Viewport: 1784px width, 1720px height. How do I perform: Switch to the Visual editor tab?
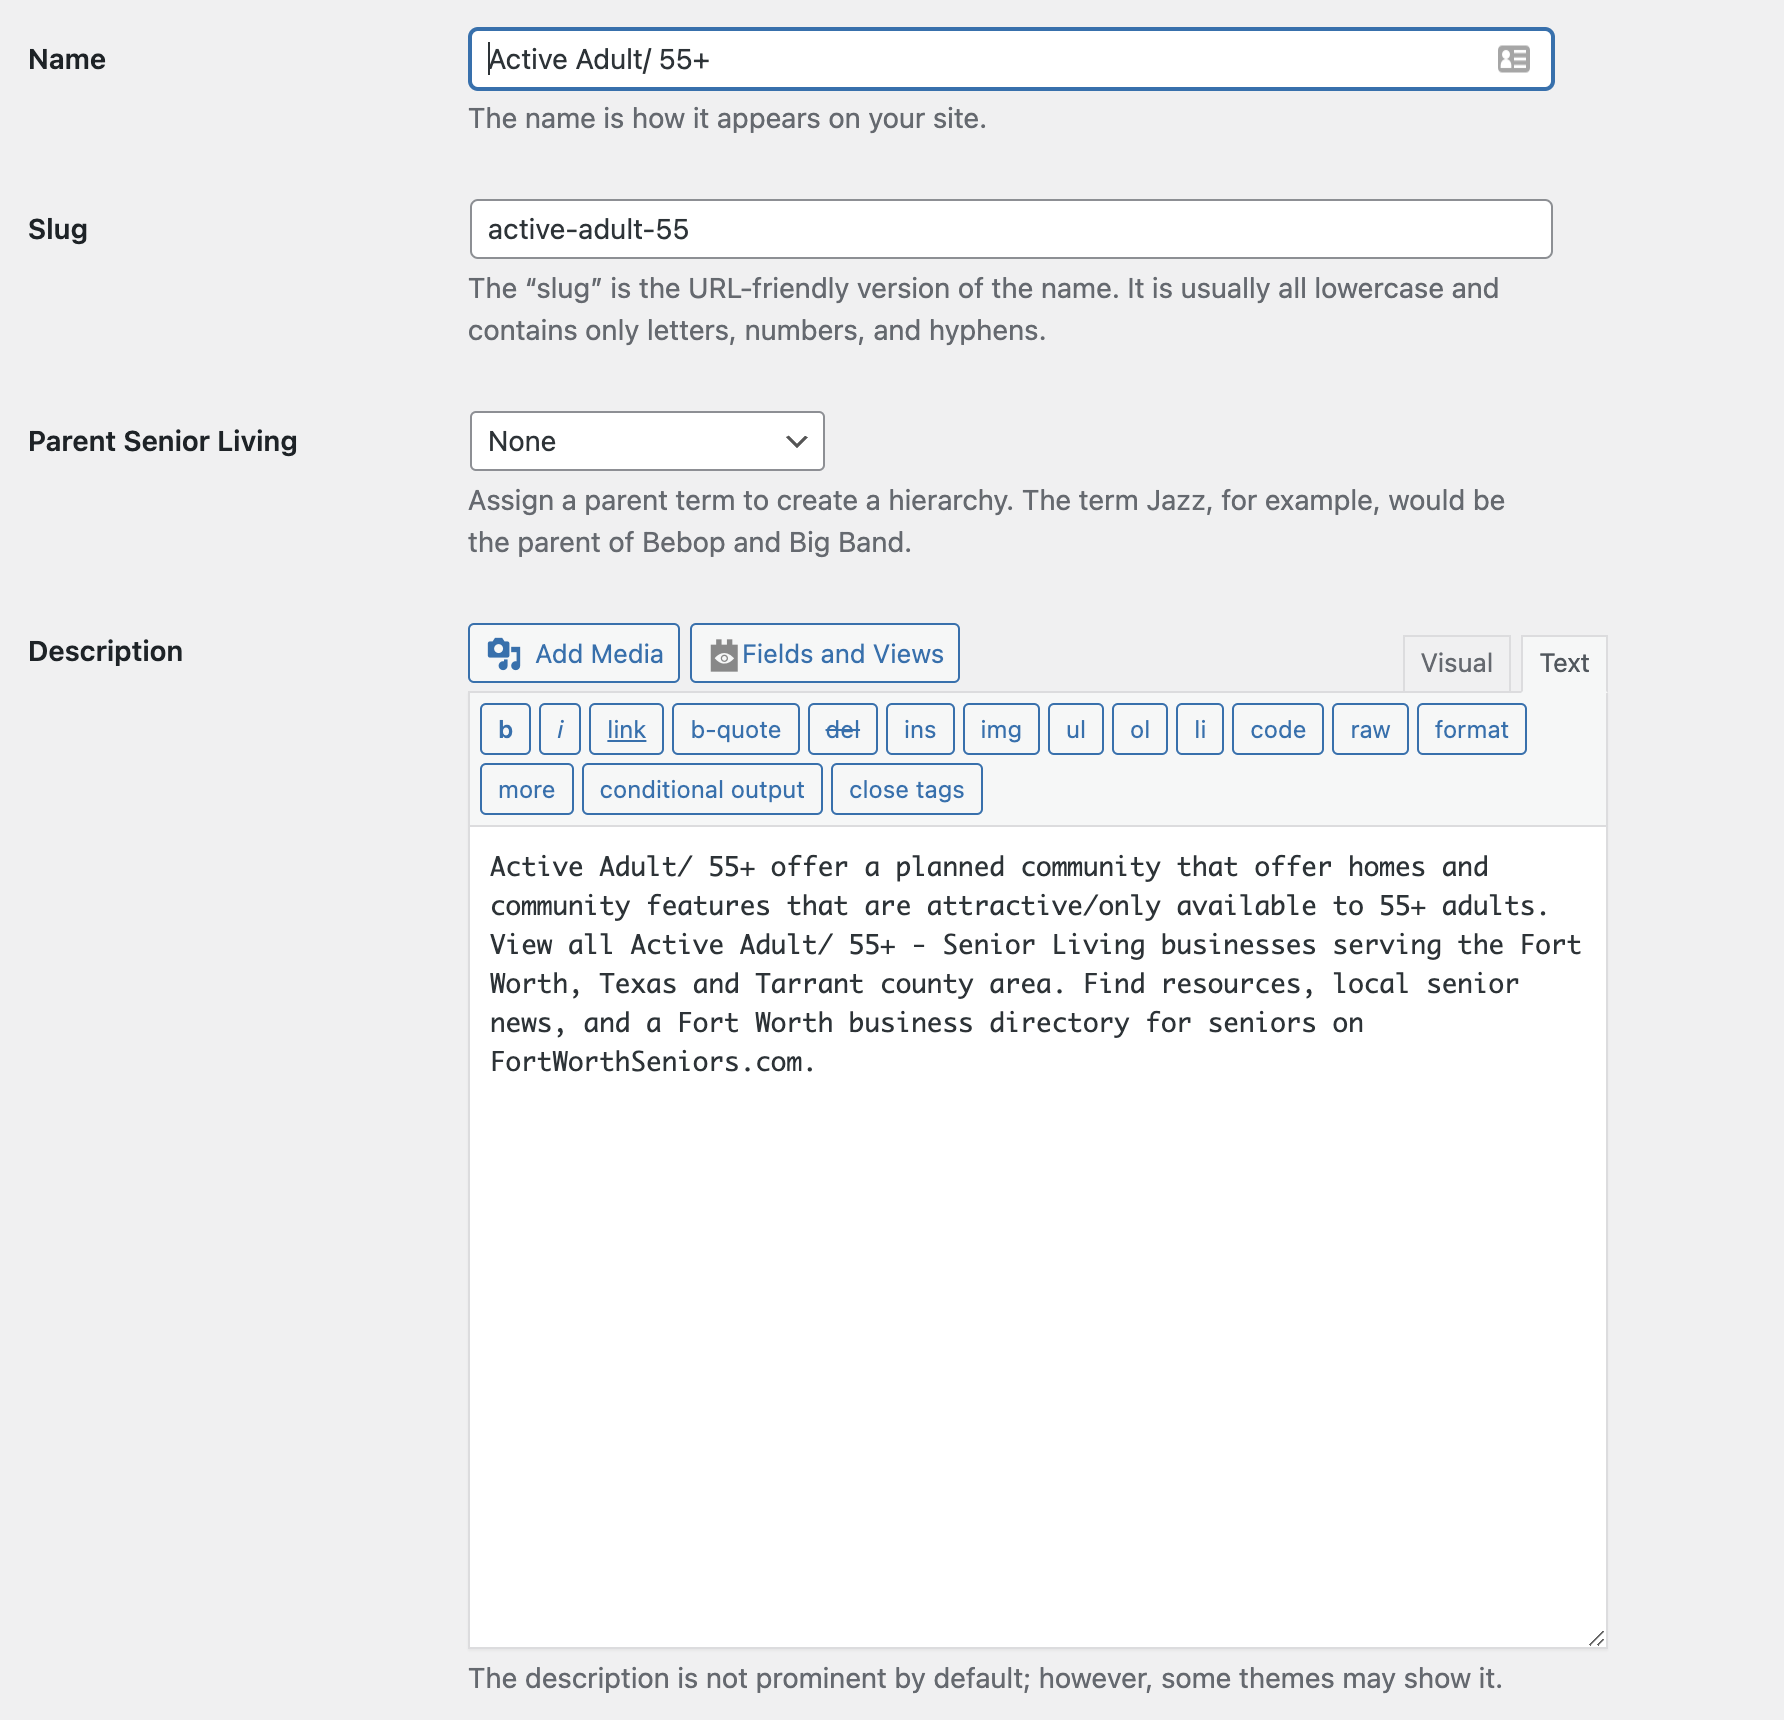point(1456,663)
